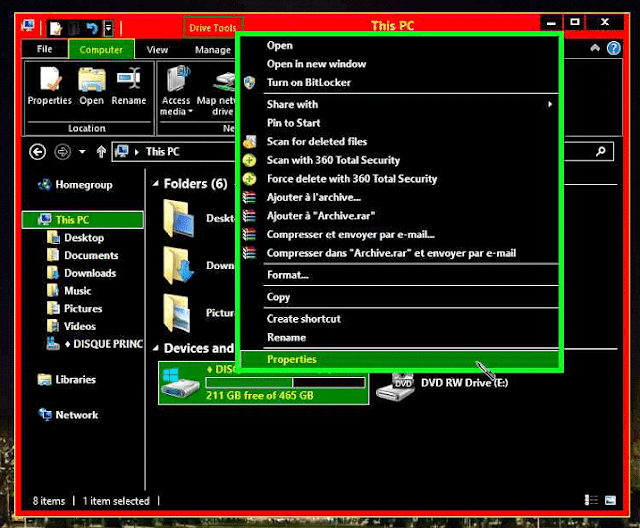Select Homegroup in the navigation pane
This screenshot has width=640, height=528.
pos(75,185)
